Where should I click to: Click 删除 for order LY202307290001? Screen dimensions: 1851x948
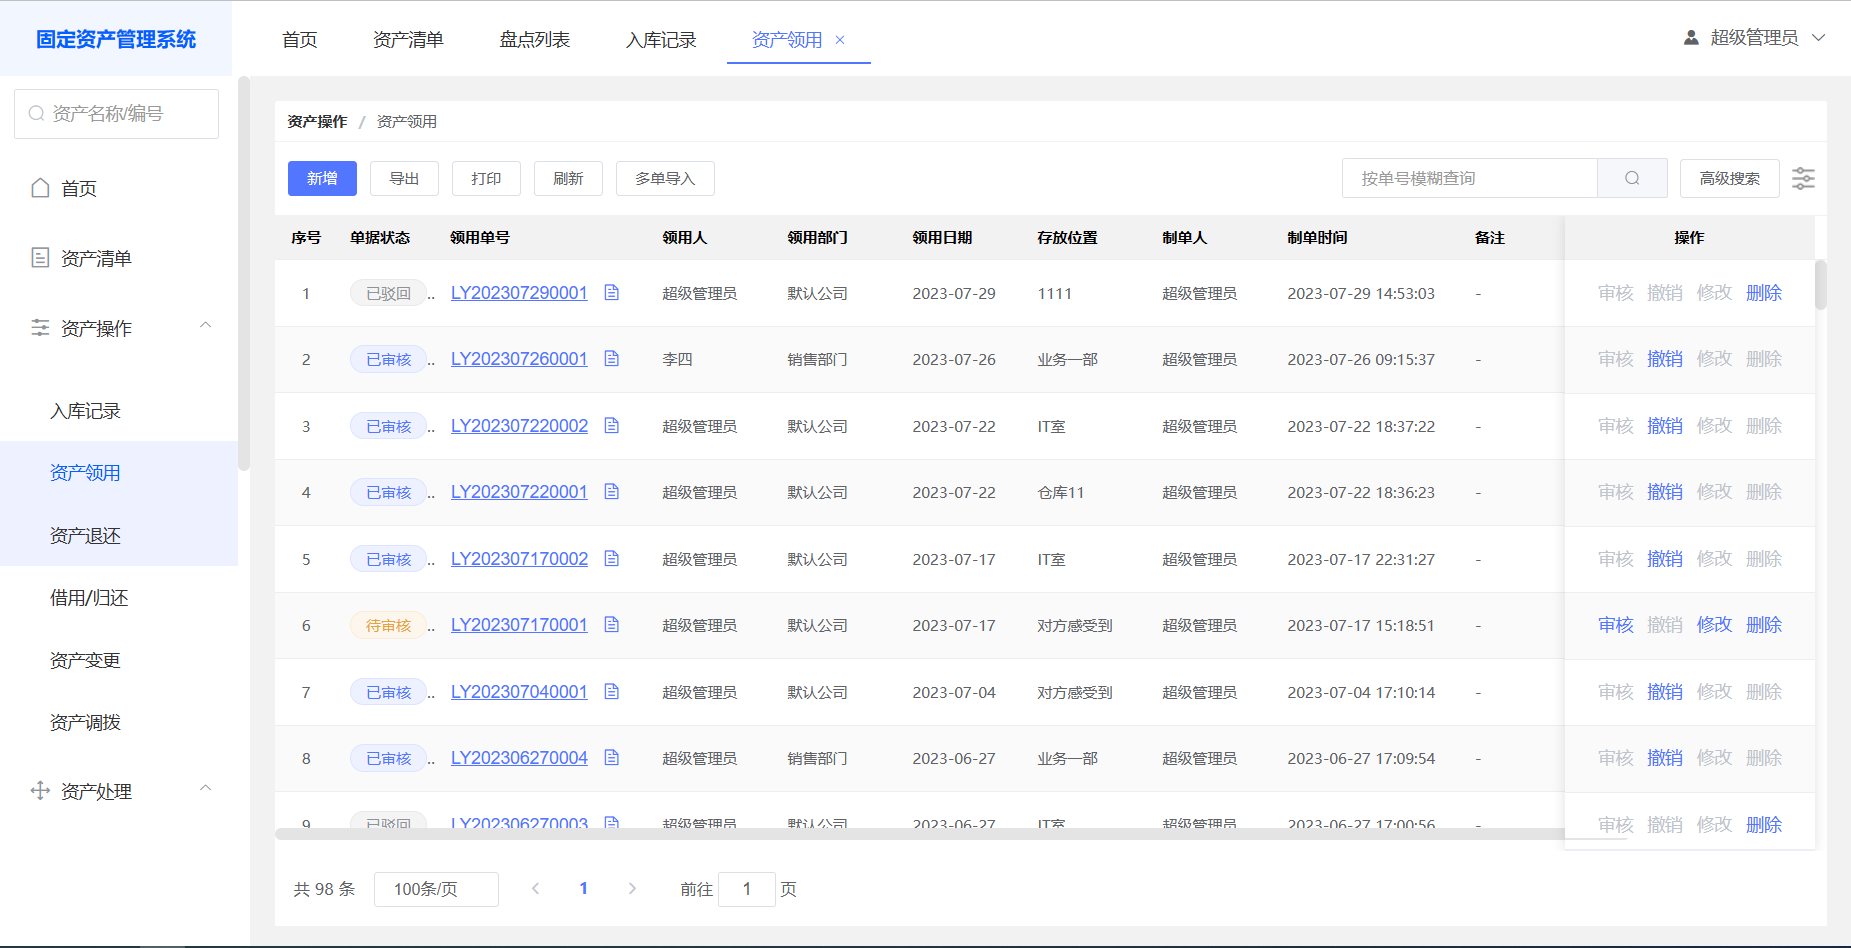tap(1764, 293)
